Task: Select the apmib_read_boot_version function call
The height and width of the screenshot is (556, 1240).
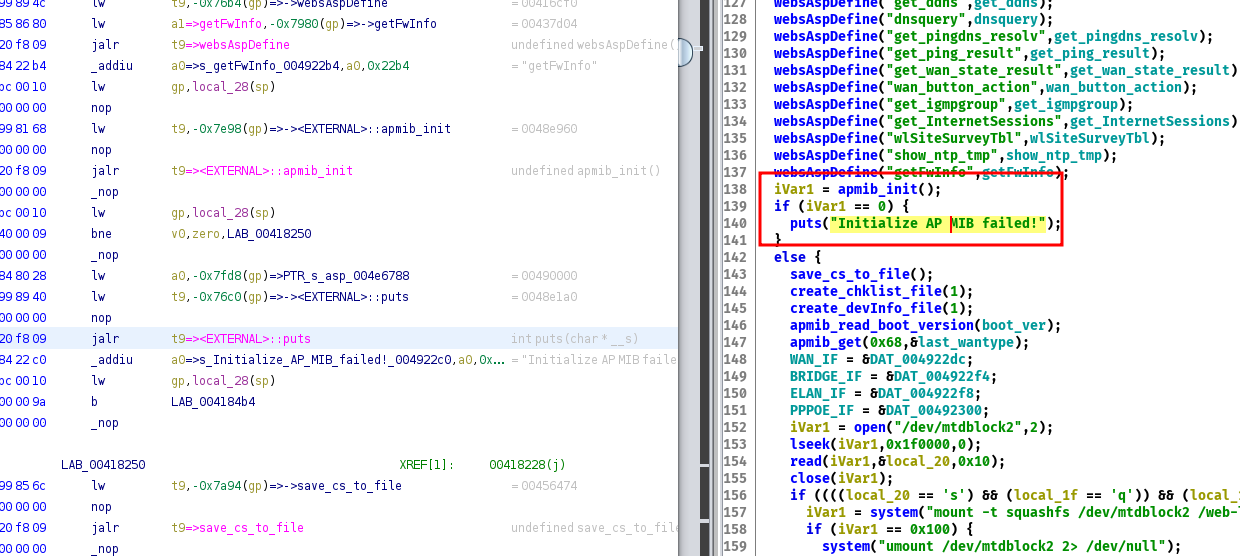Action: pyautogui.click(x=884, y=325)
